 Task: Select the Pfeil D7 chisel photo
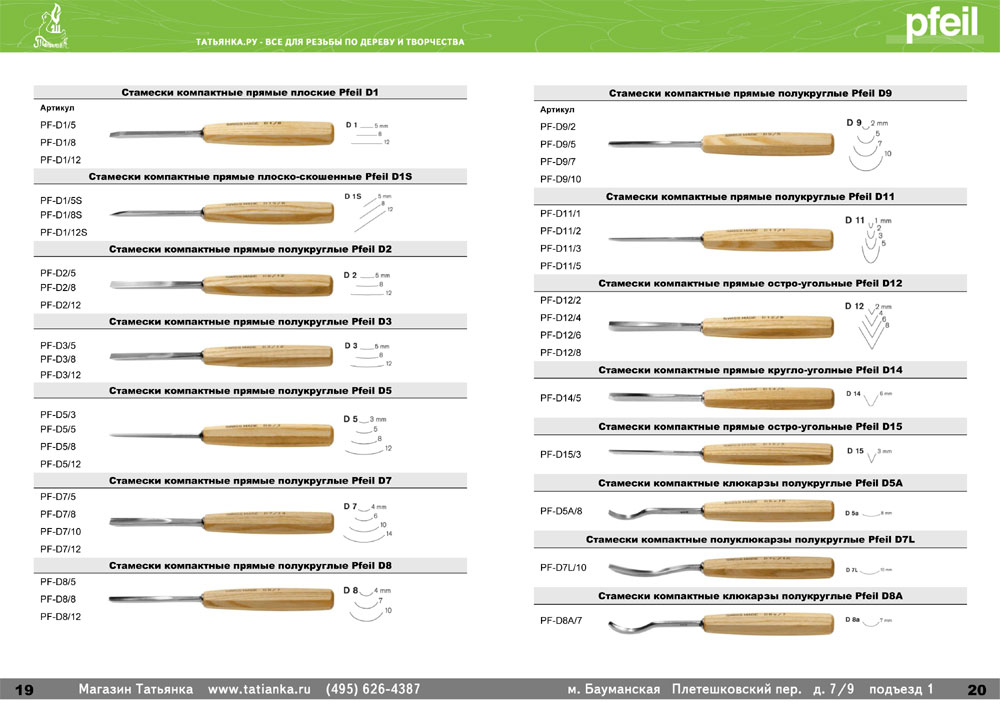(x=222, y=522)
